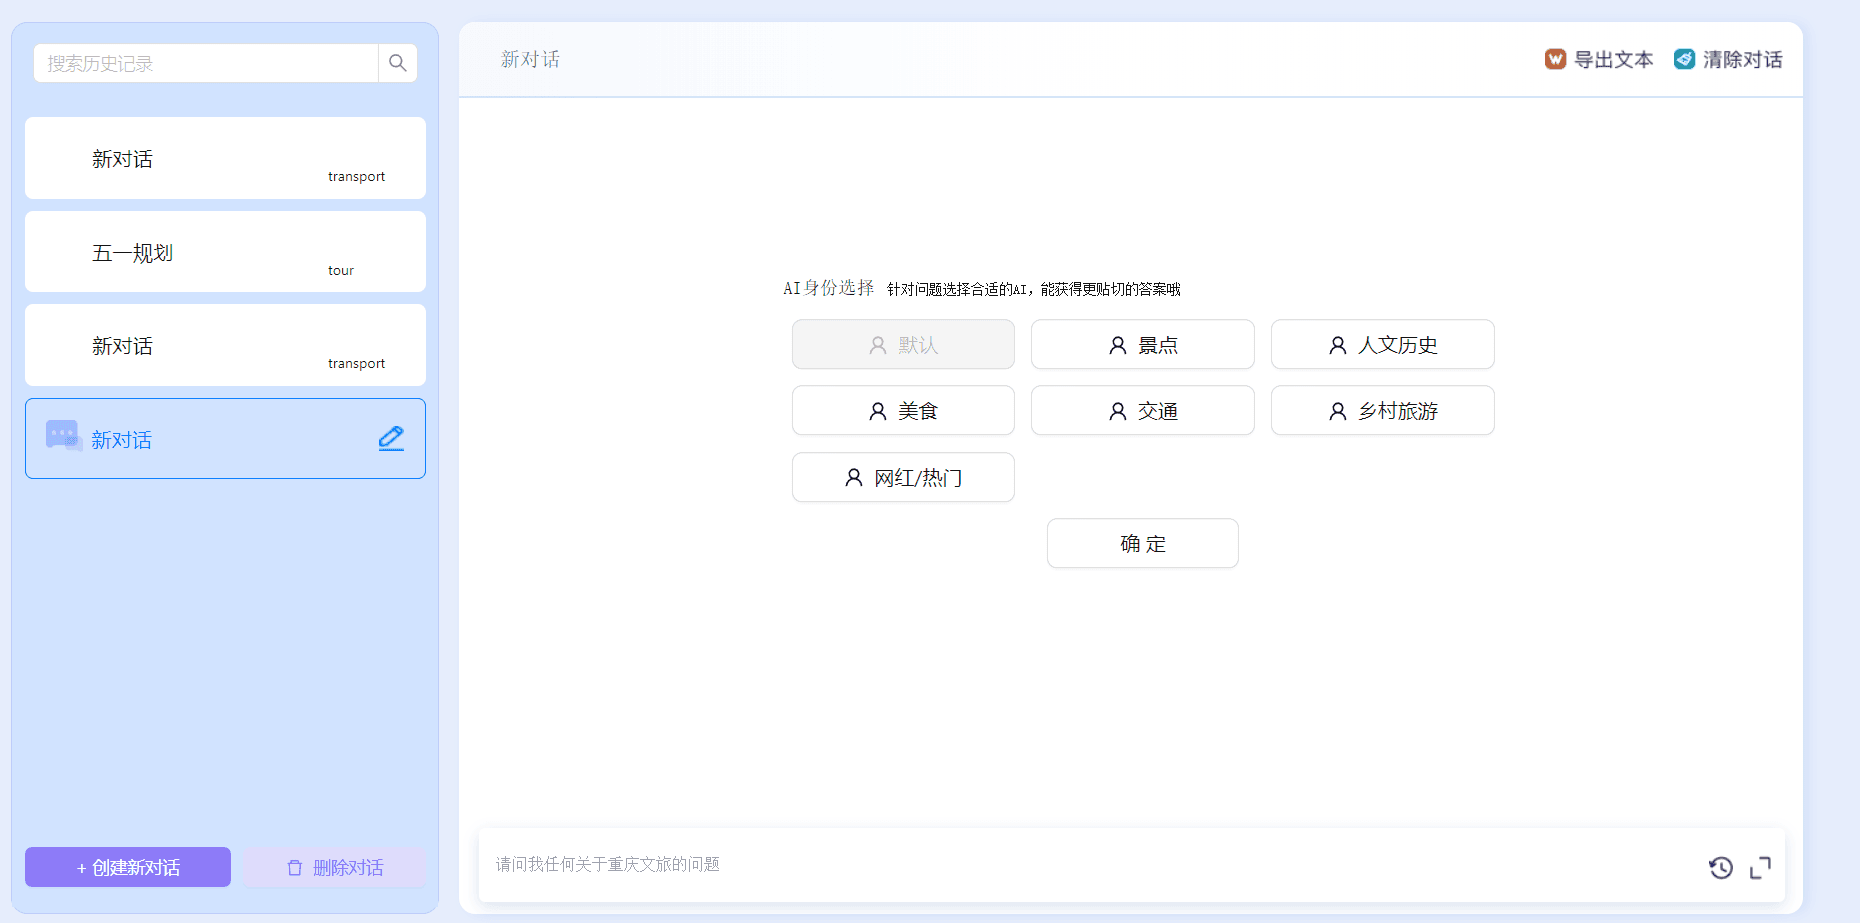Screen dimensions: 1860x923
Task: Click the edit pencil icon on selected conversation
Action: pos(391,438)
